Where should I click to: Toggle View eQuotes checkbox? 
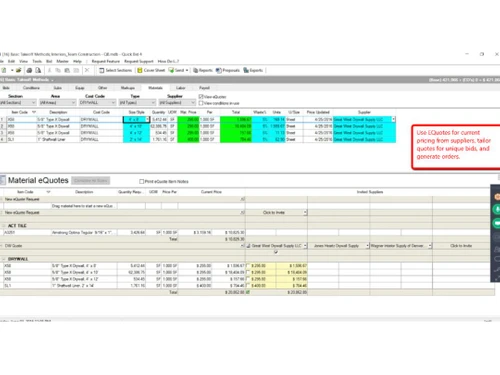[201, 96]
